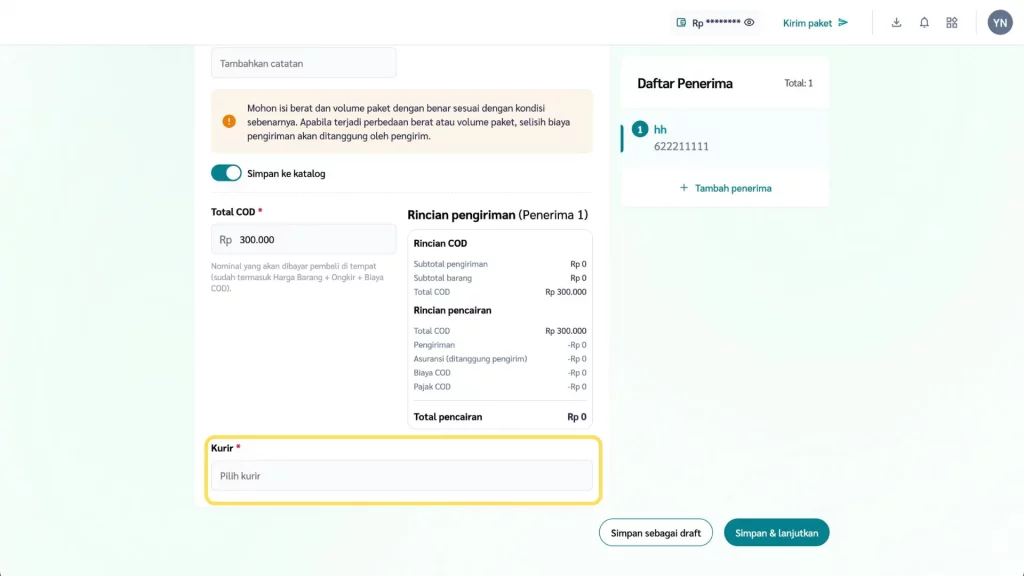Show the hidden balance with the eye icon
This screenshot has height=576, width=1024.
[749, 22]
